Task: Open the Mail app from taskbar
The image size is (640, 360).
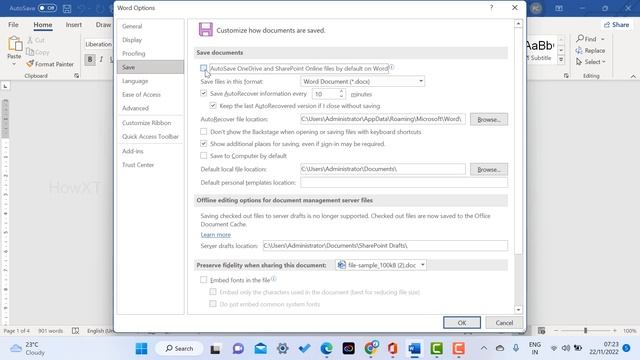Action: point(260,349)
